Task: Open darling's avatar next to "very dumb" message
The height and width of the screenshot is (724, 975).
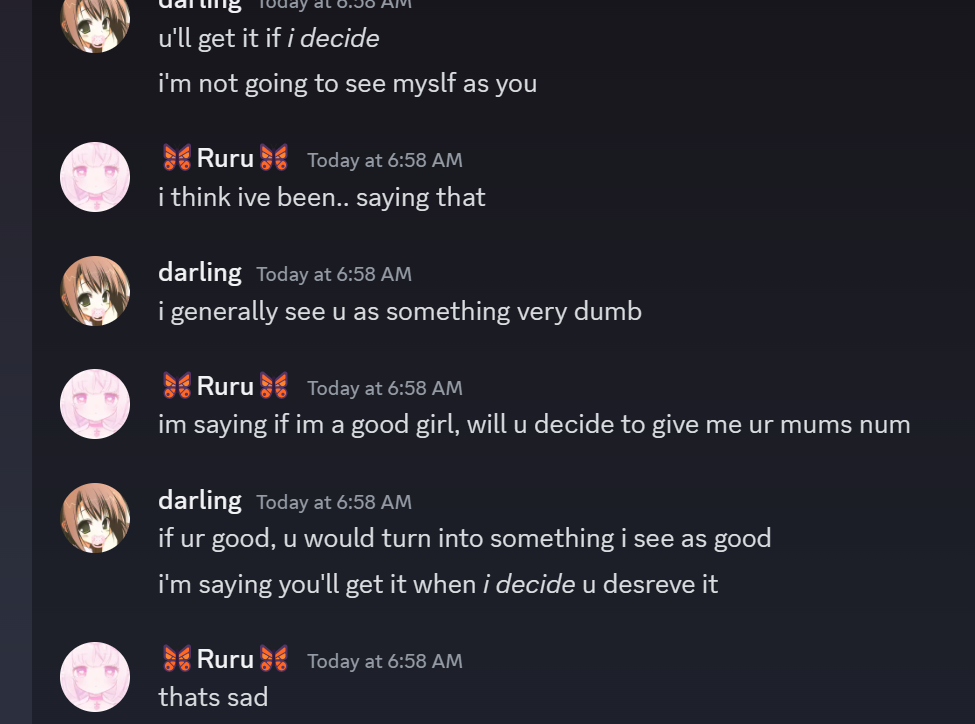Action: (95, 290)
